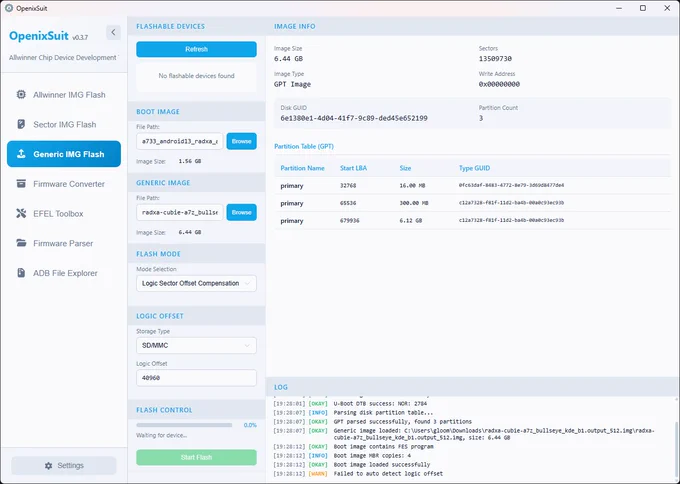Click the 'GPT parsed successfully' log line
Viewport: 680px width, 484px height.
tap(402, 422)
